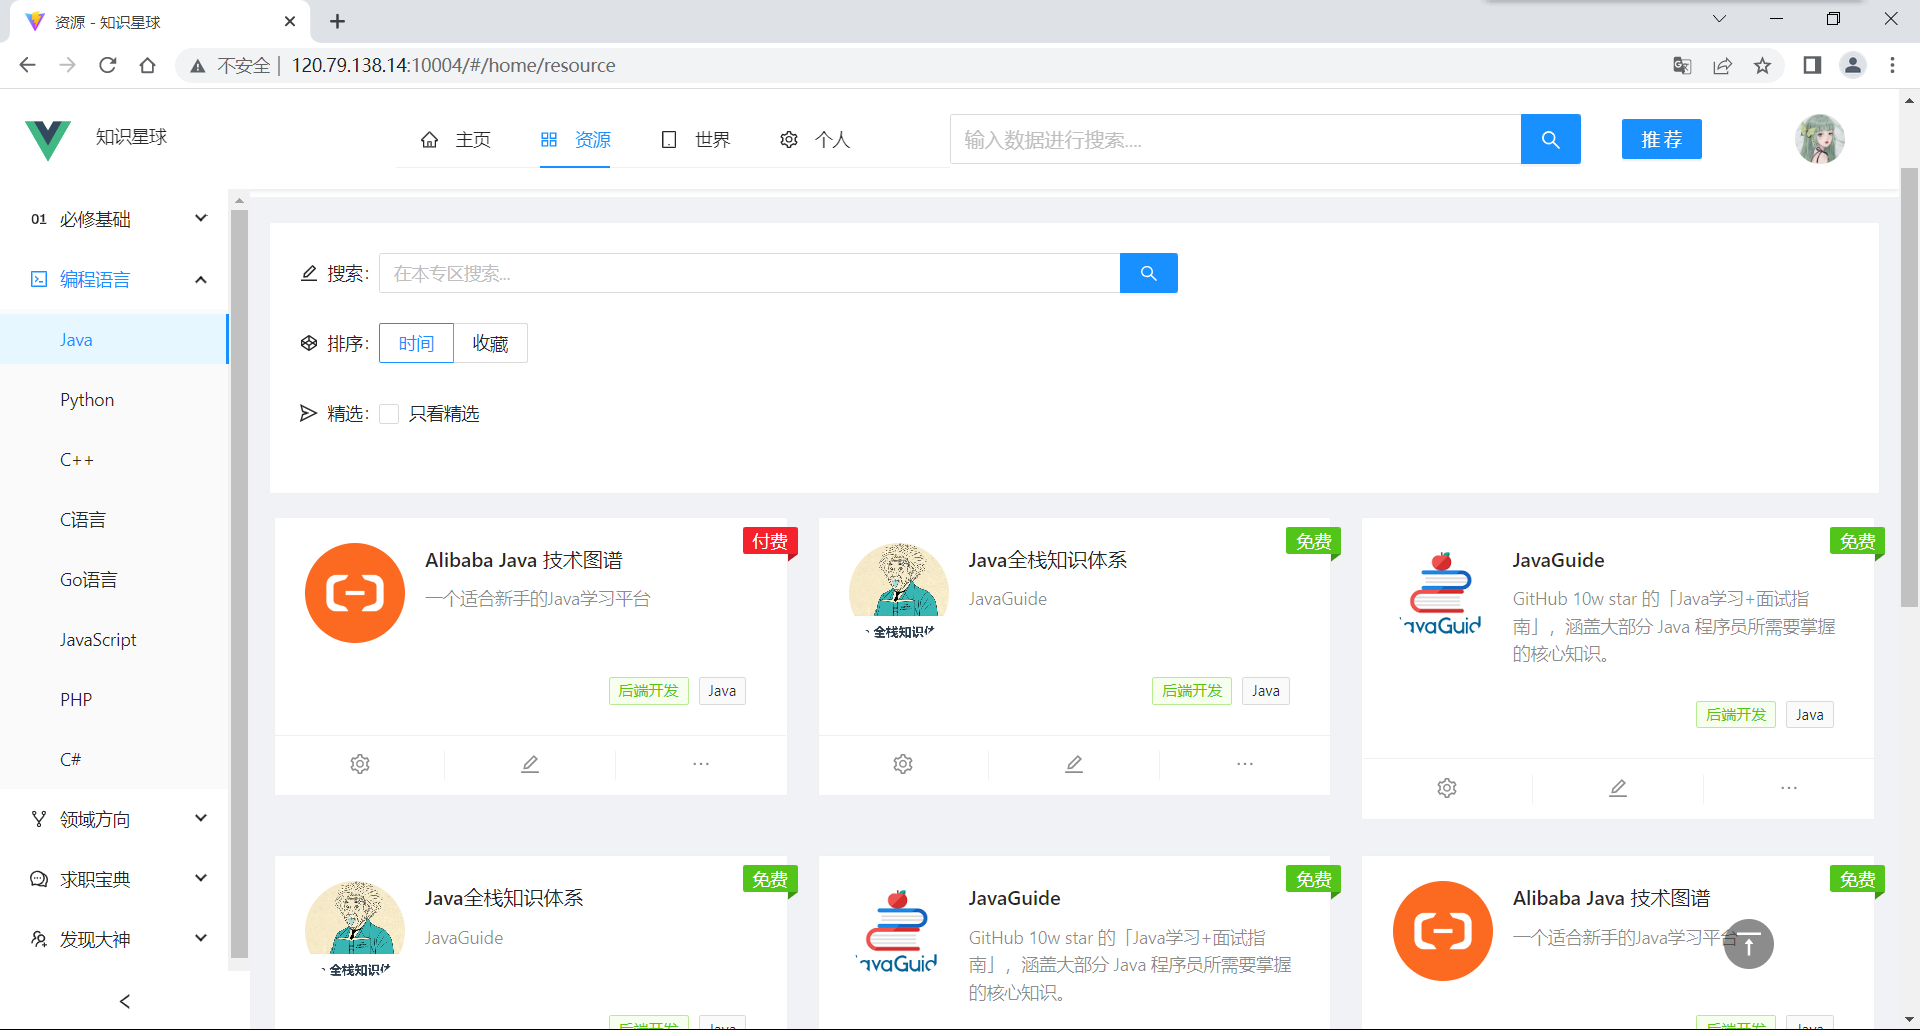
Task: Click browser home button
Action: click(147, 65)
